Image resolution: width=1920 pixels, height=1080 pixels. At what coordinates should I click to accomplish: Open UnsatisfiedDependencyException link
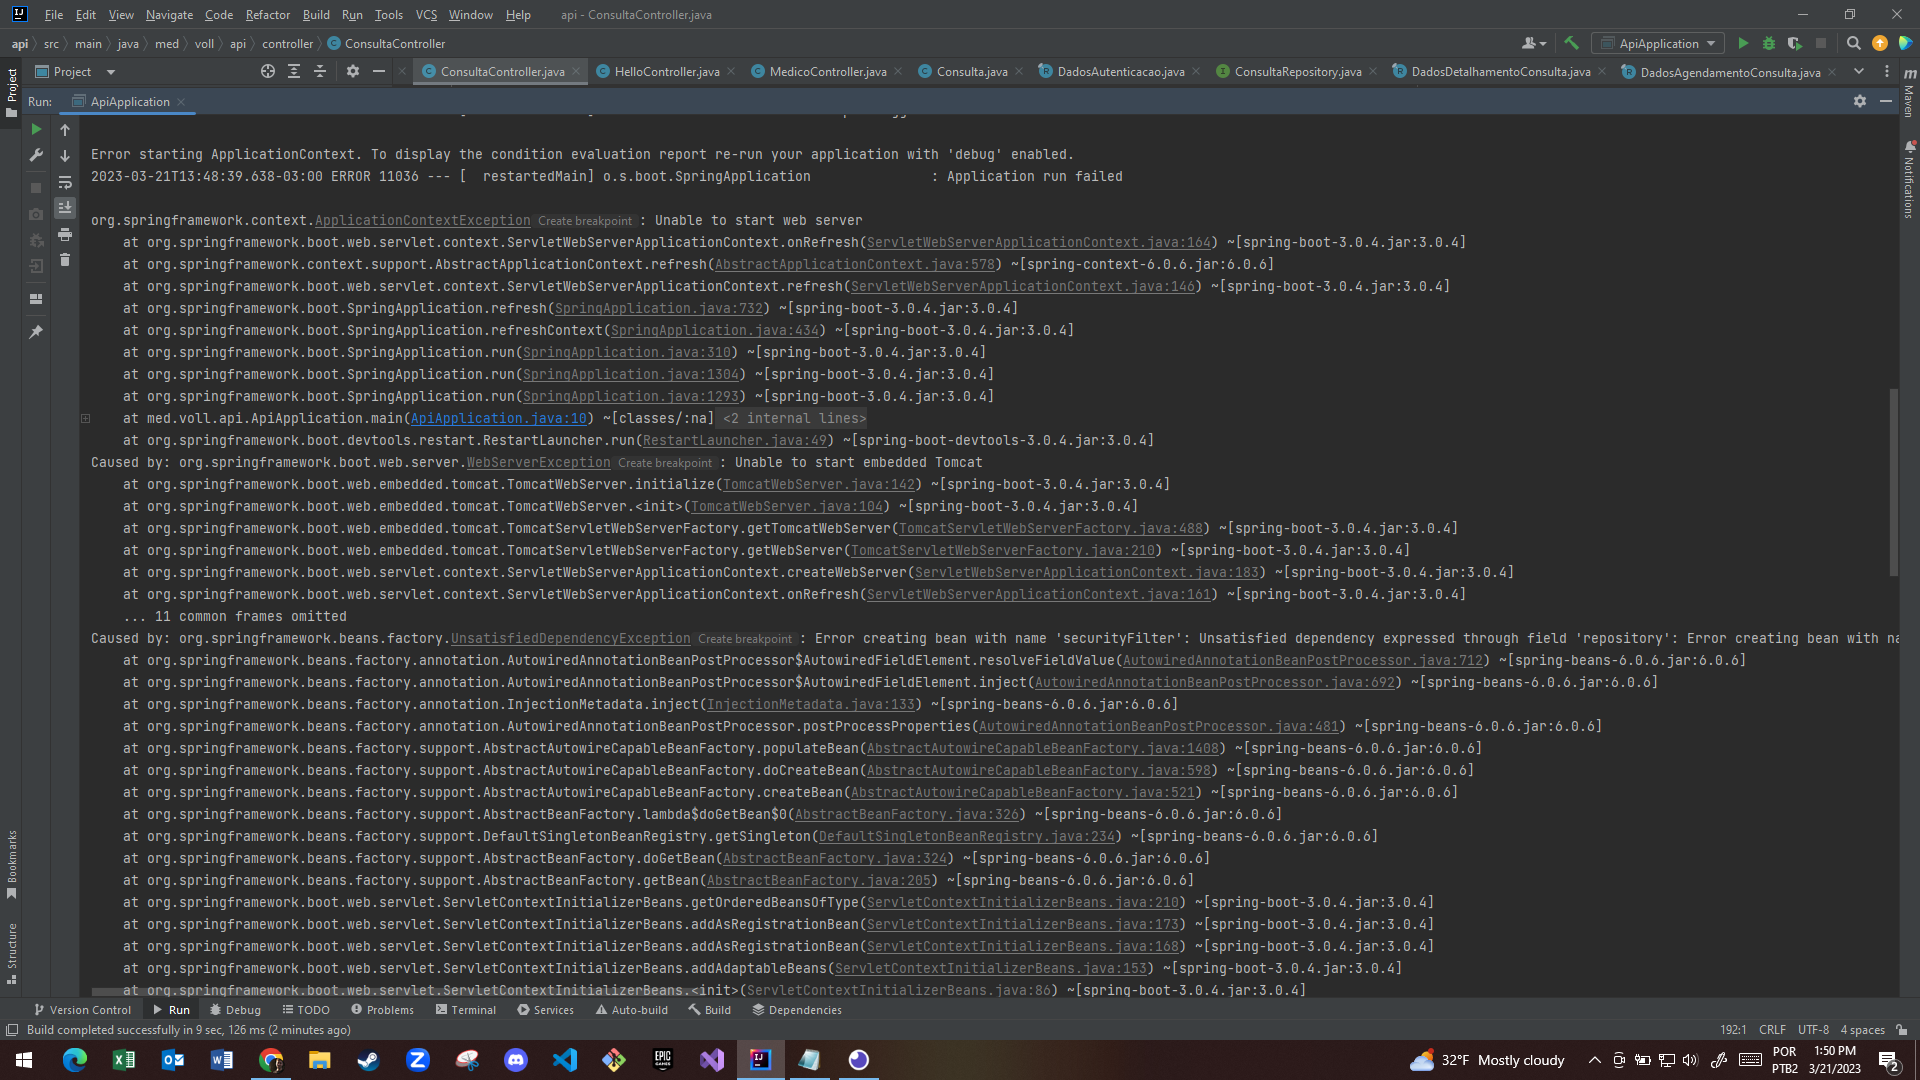click(570, 638)
